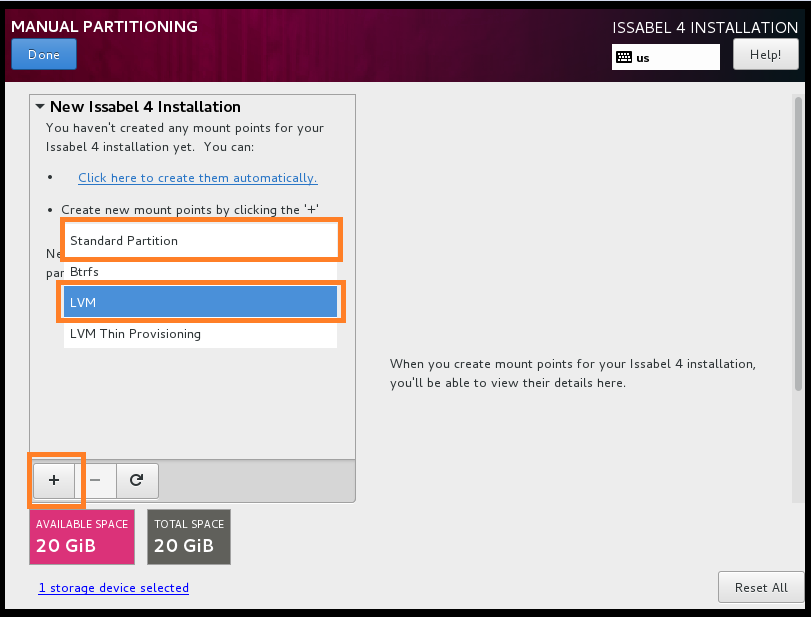811x617 pixels.
Task: Collapse the New Issabel 4 Installation triangle
Action: 40,106
